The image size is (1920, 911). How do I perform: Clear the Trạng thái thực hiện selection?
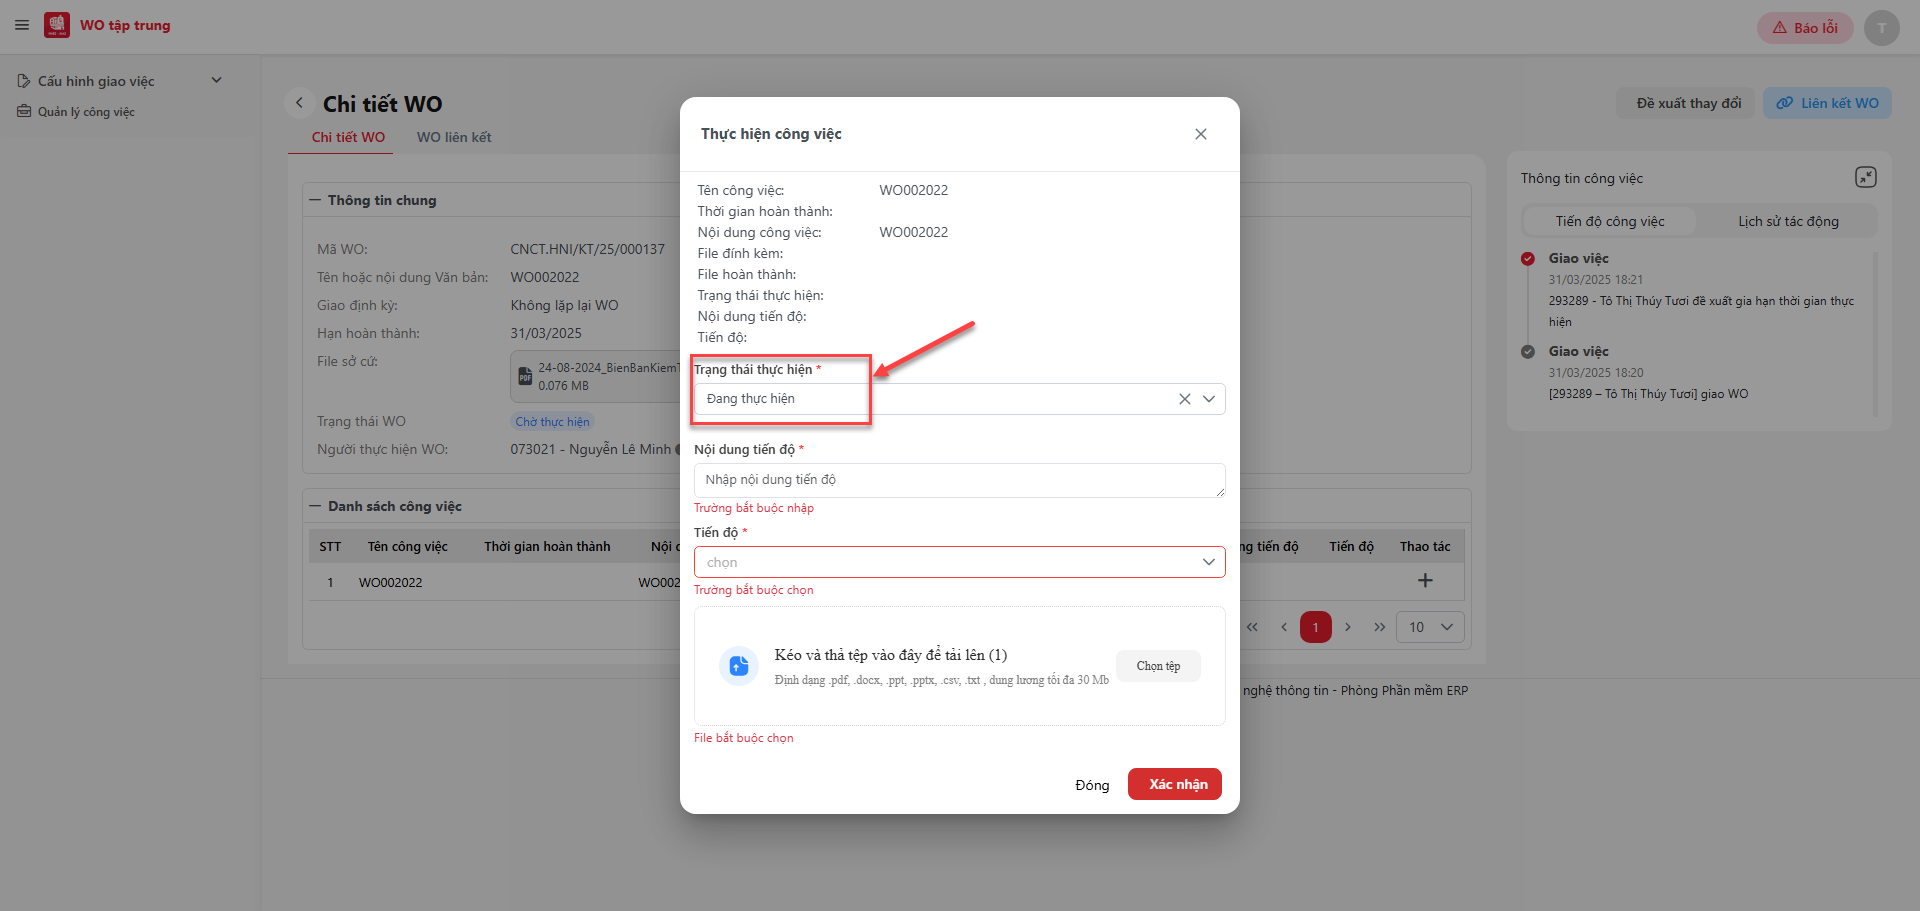tap(1185, 399)
